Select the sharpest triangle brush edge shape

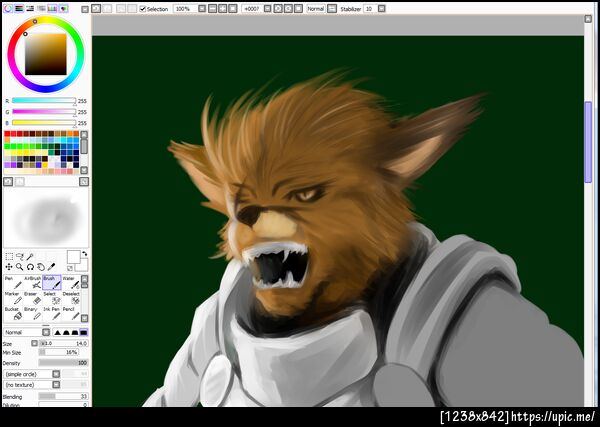pos(57,332)
